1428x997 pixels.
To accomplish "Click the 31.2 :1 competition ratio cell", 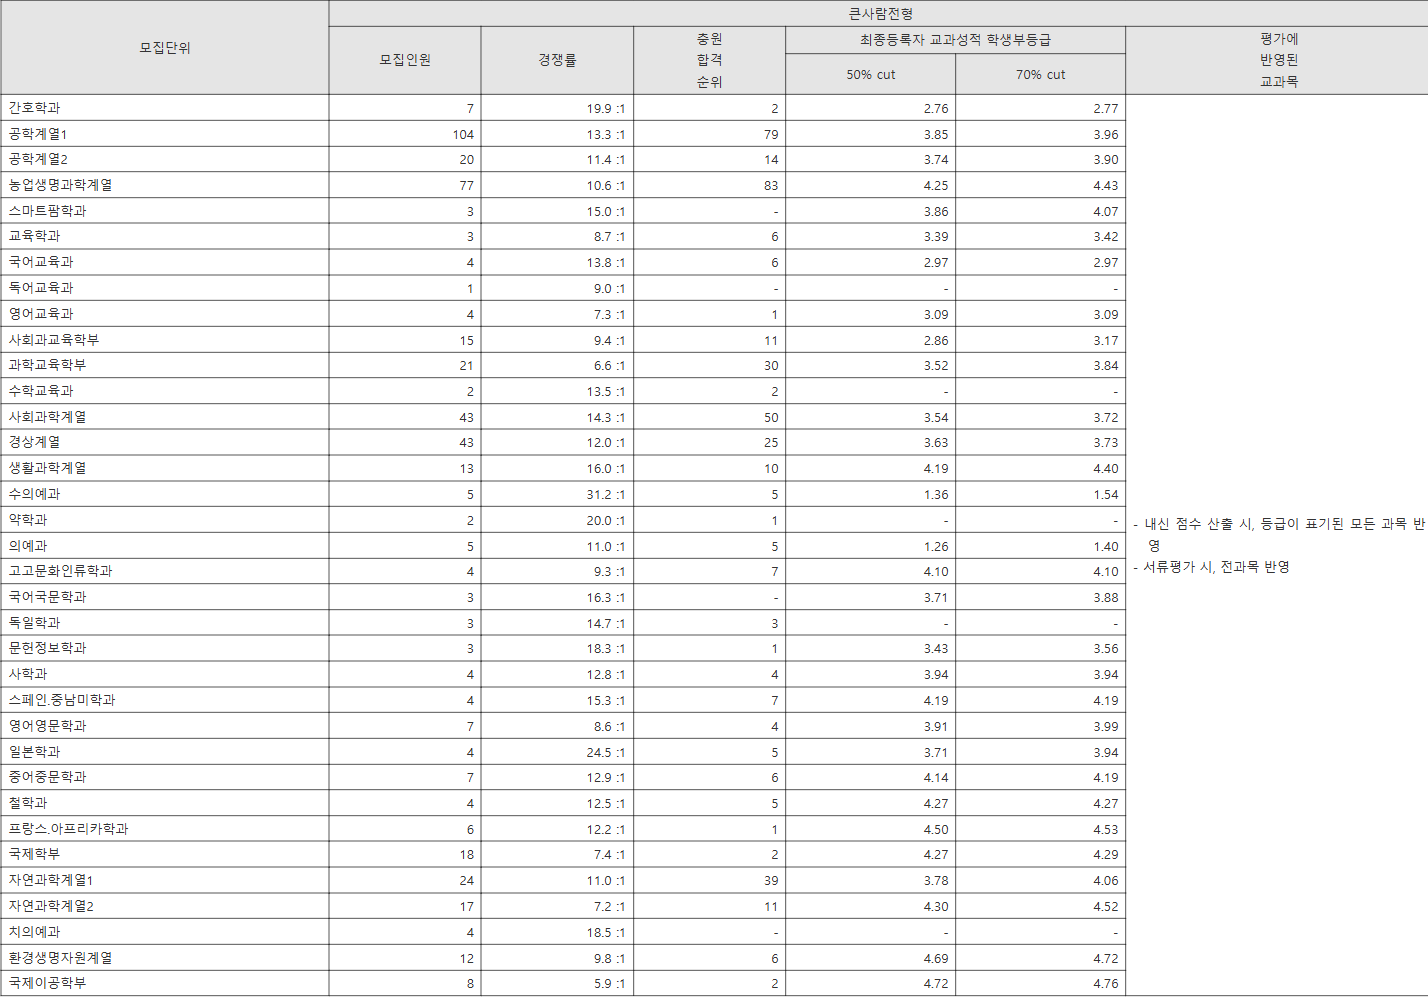I will tap(605, 494).
